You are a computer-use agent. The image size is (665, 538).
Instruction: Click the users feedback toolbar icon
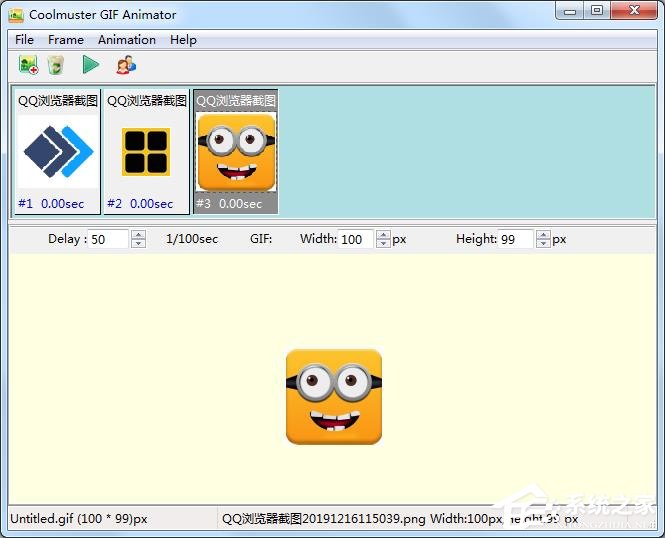tap(125, 65)
